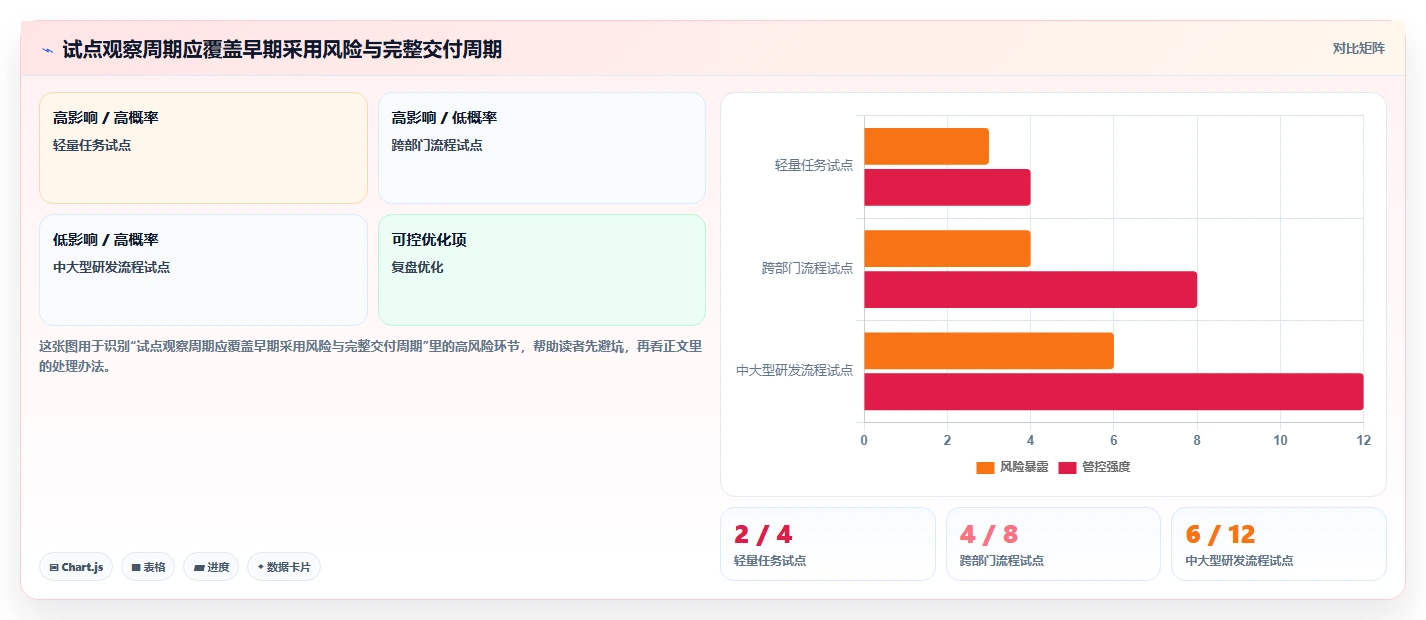Select 中大型研发流程试点 inside the 低影响 / 高概率 card
This screenshot has width=1426, height=620.
[x=111, y=267]
